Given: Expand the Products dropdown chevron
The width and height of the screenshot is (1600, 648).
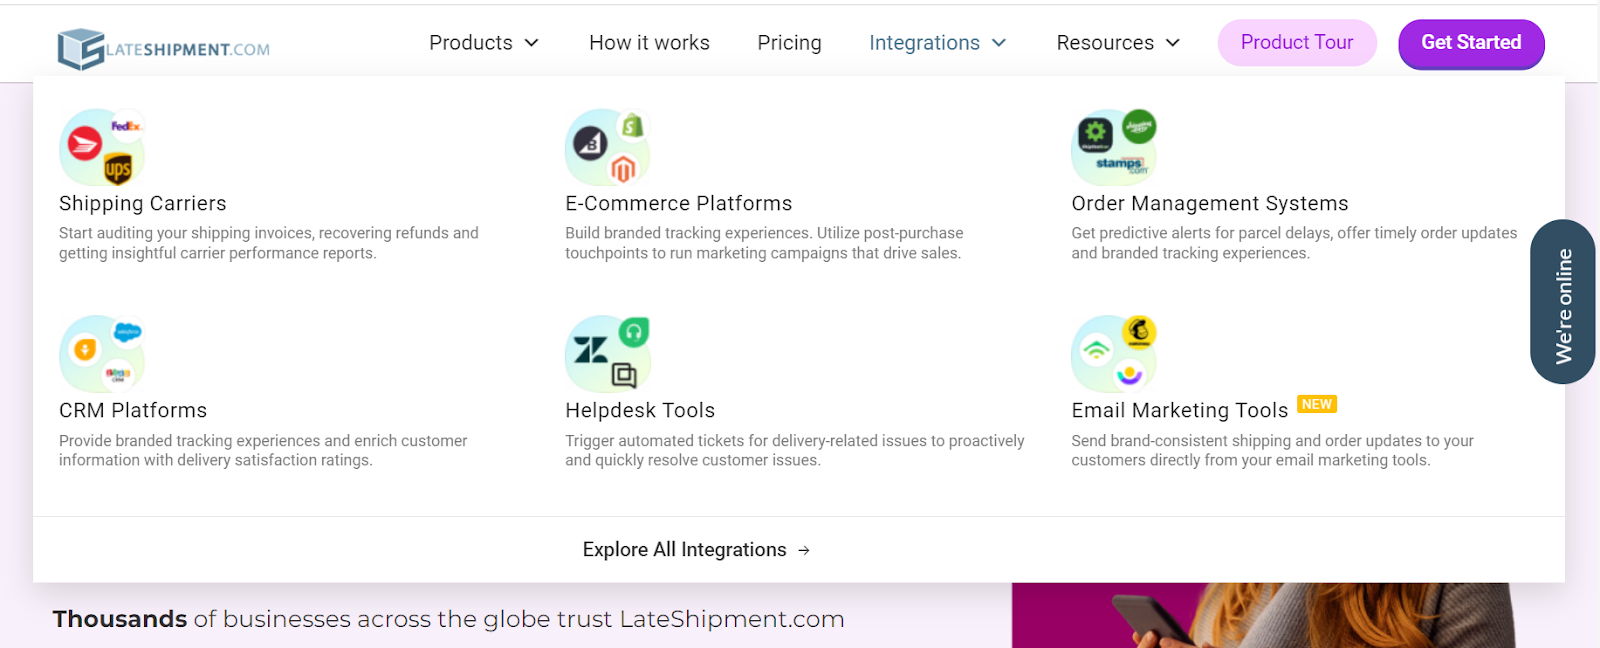Looking at the screenshot, I should 532,43.
